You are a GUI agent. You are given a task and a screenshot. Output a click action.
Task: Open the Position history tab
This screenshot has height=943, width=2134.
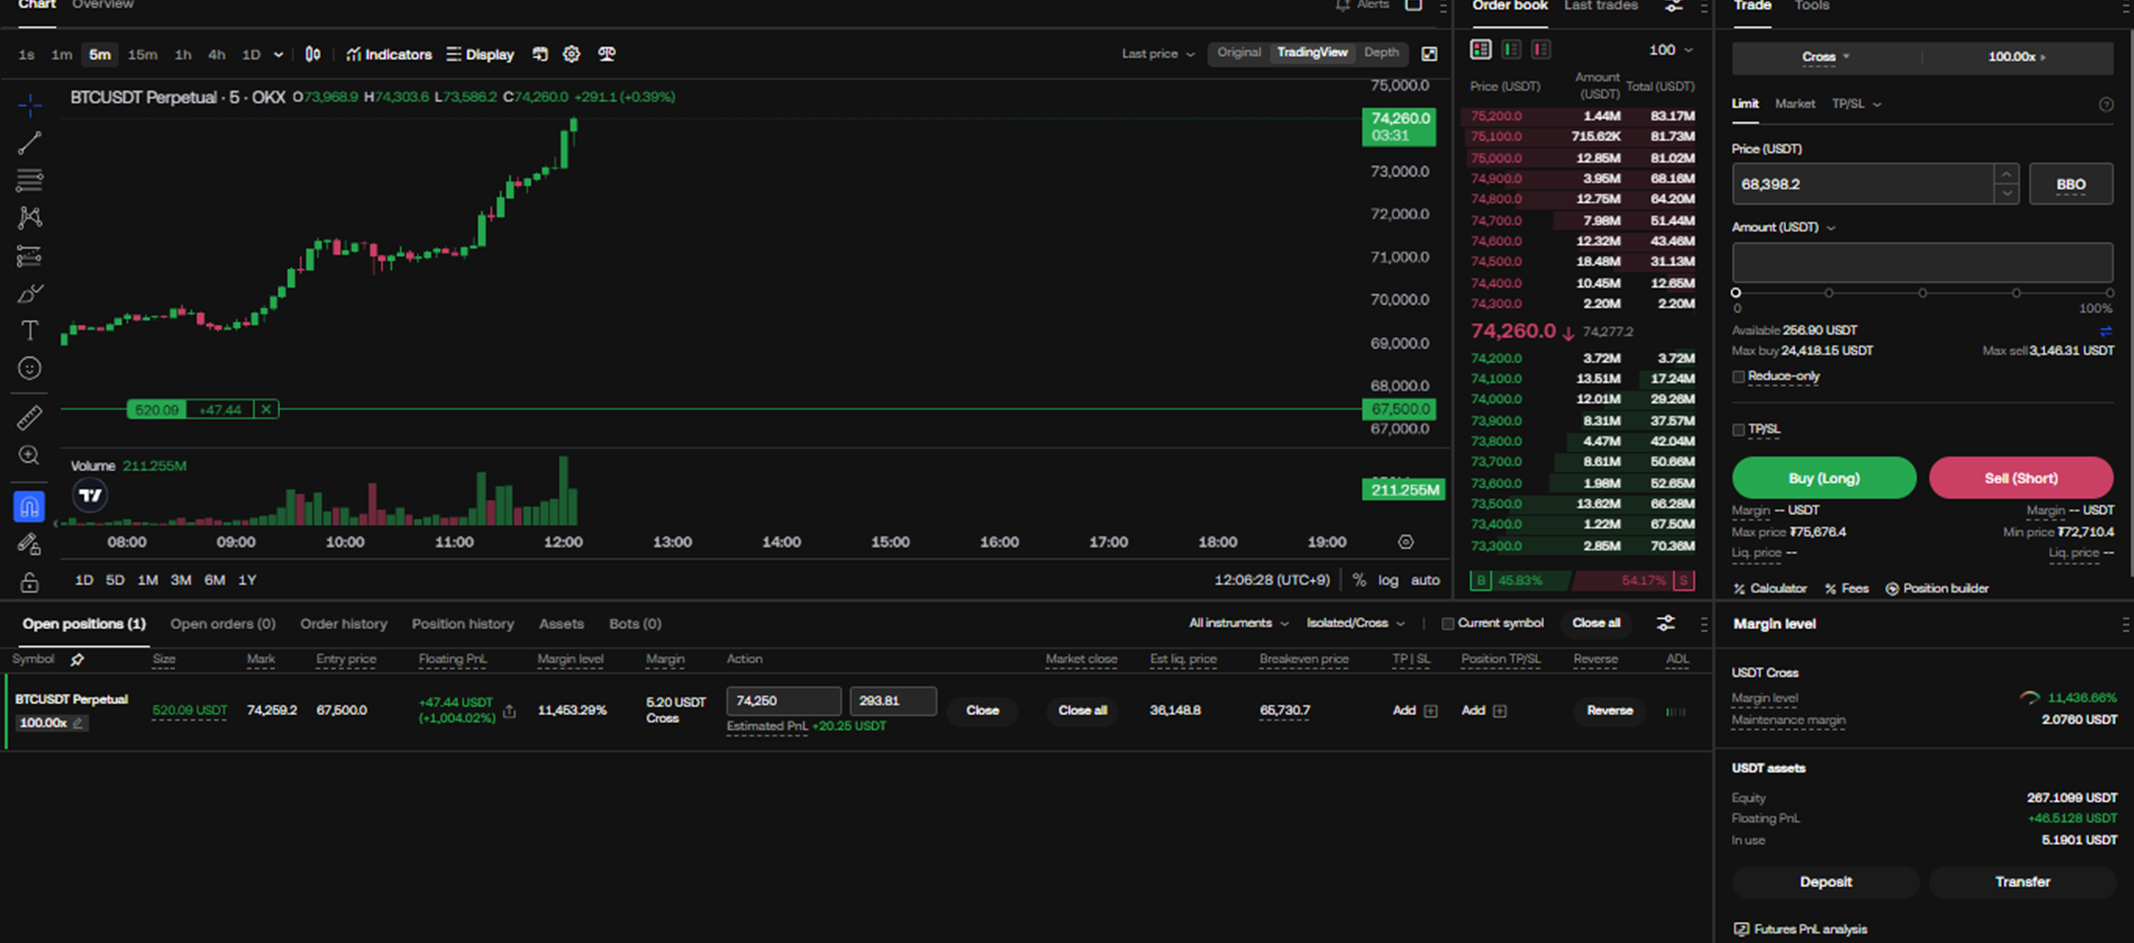463,624
